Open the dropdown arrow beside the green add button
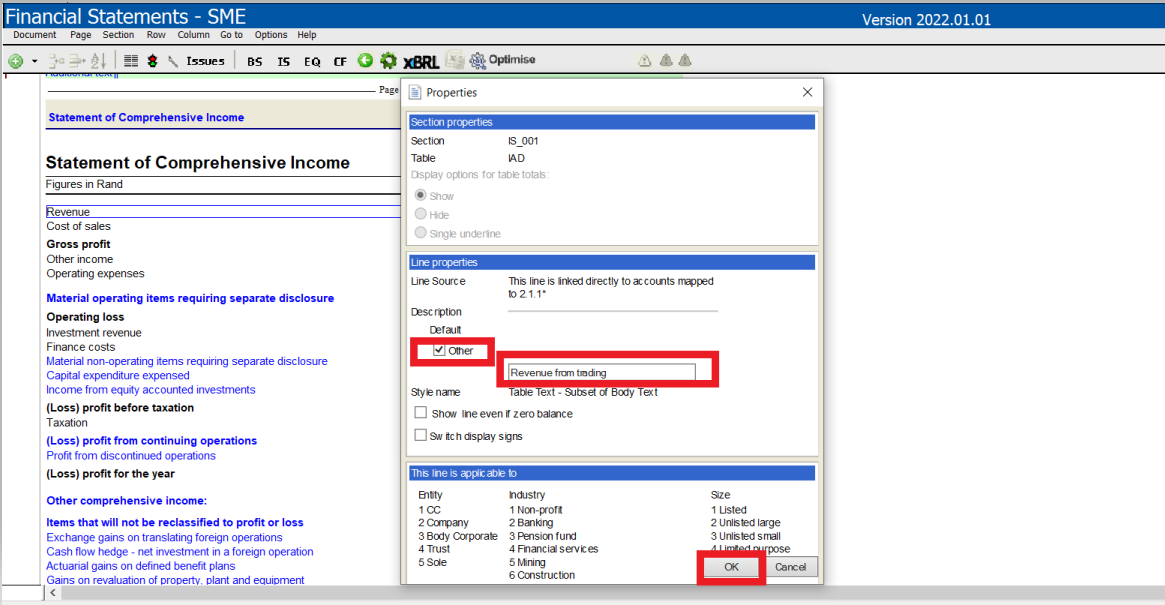1165x605 pixels. coord(34,61)
